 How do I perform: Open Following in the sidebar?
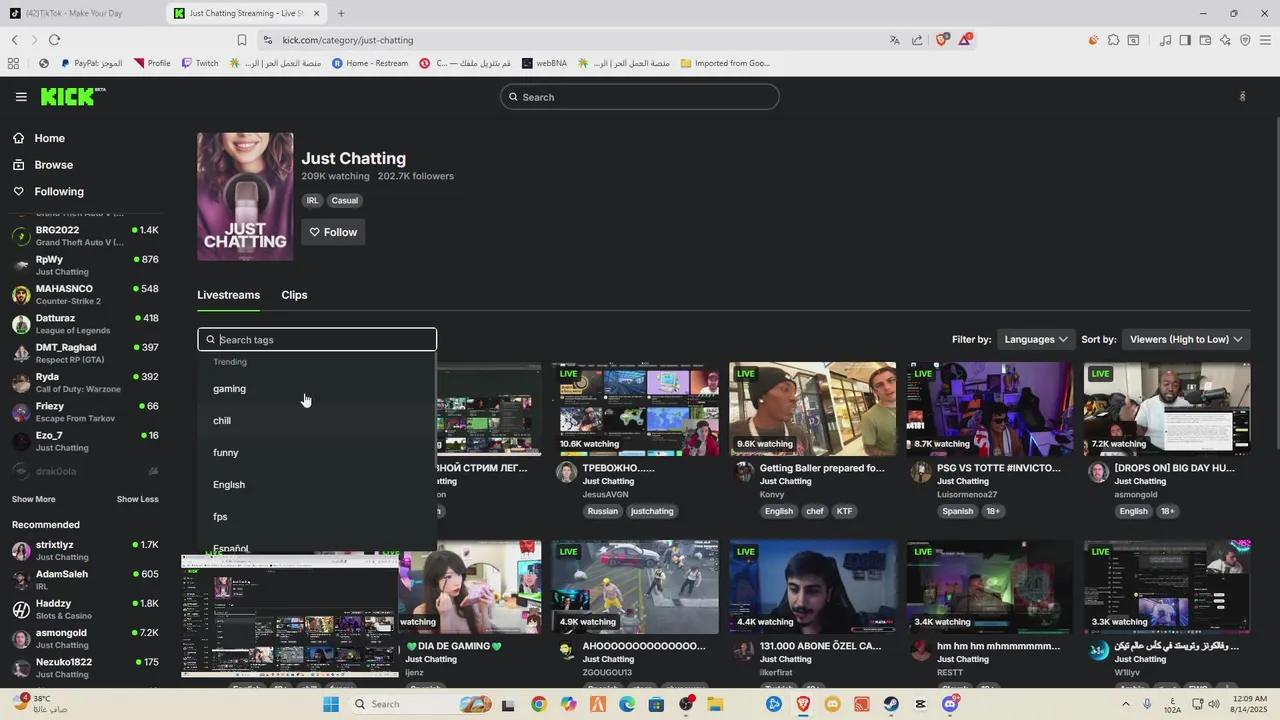coord(59,192)
